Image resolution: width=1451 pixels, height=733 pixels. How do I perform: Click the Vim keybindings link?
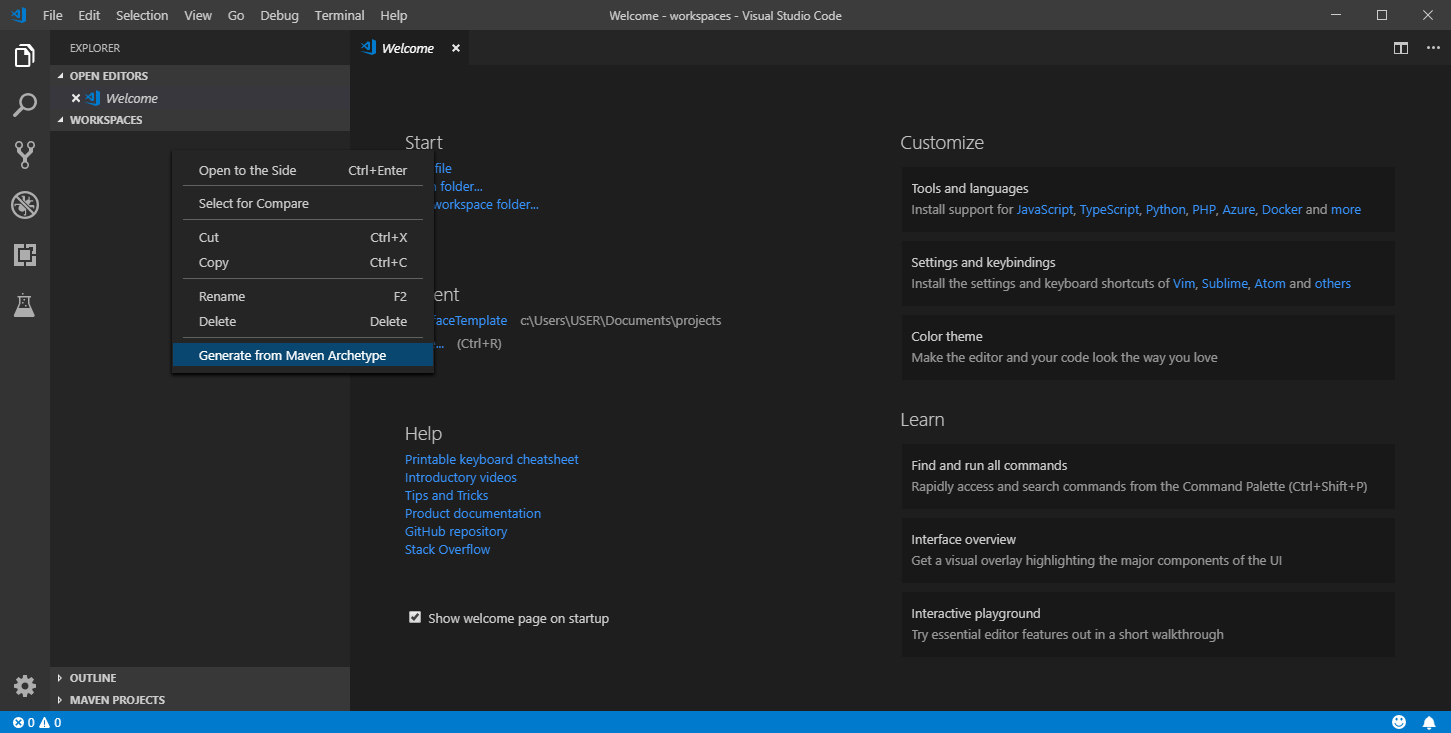pos(1184,283)
